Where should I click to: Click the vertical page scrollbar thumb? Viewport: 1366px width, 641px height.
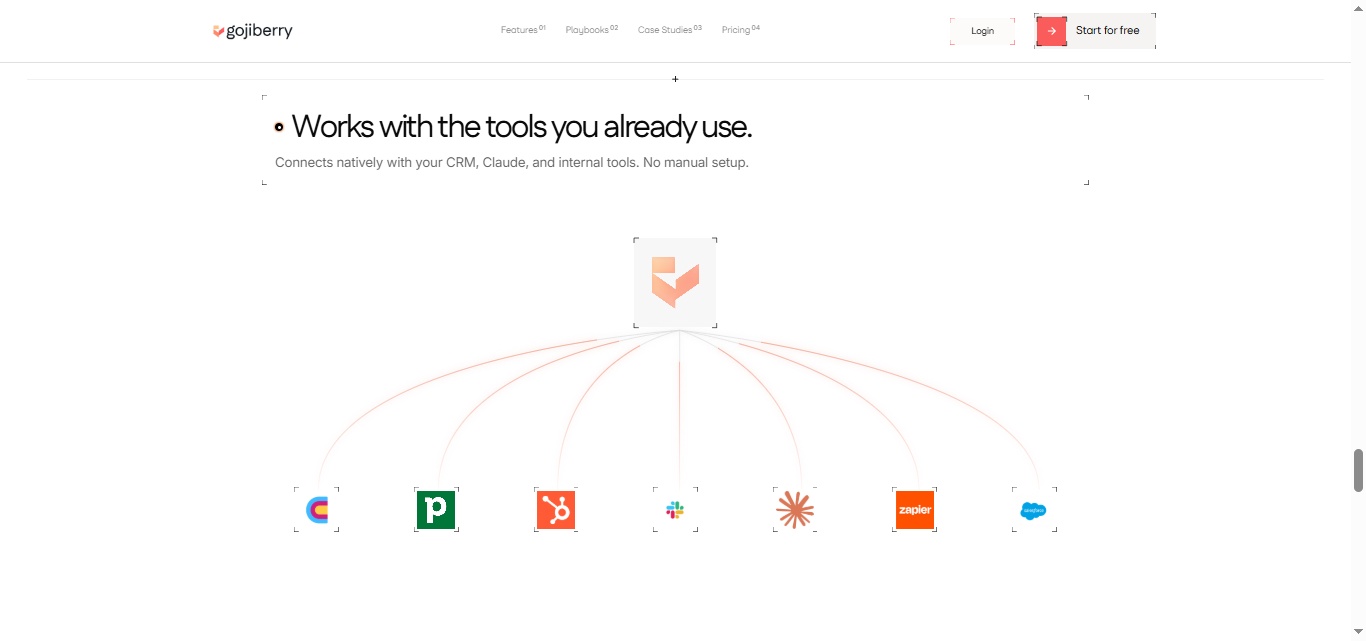(x=1358, y=470)
